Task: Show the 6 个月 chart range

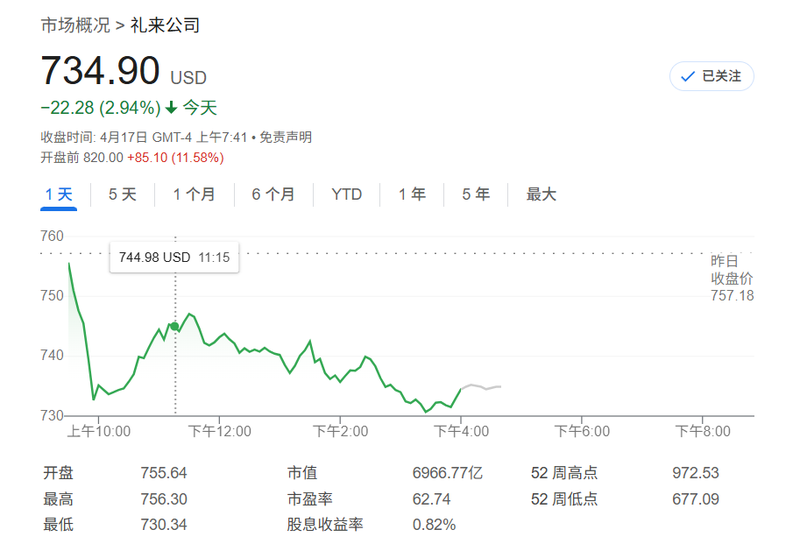Action: 273,194
